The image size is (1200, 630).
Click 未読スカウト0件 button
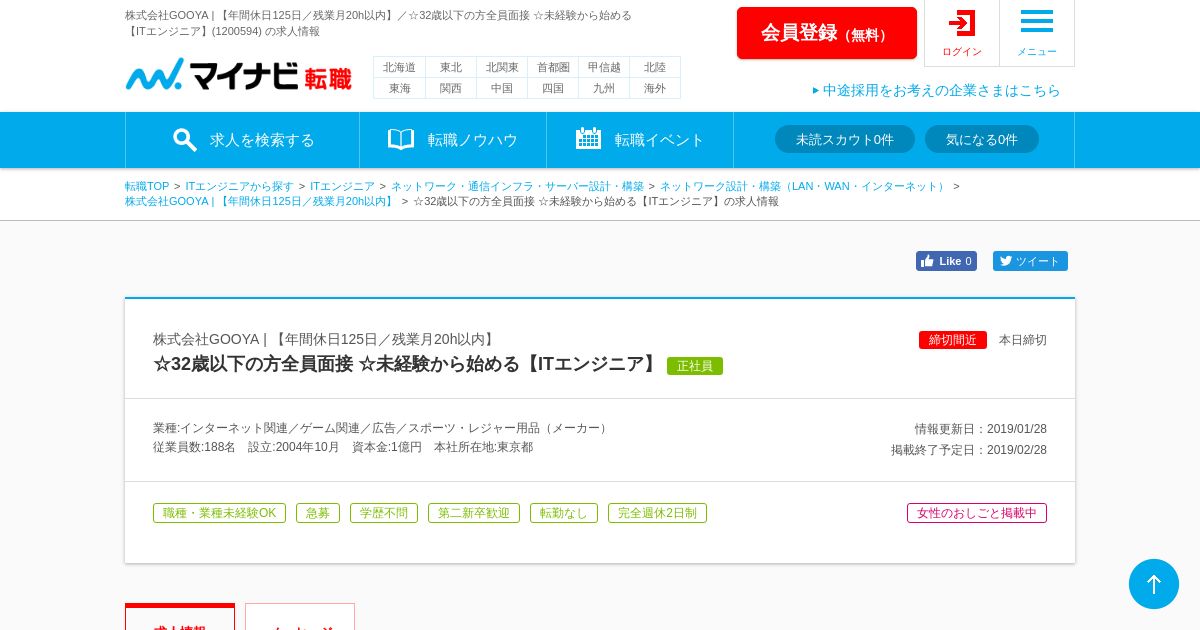point(845,139)
